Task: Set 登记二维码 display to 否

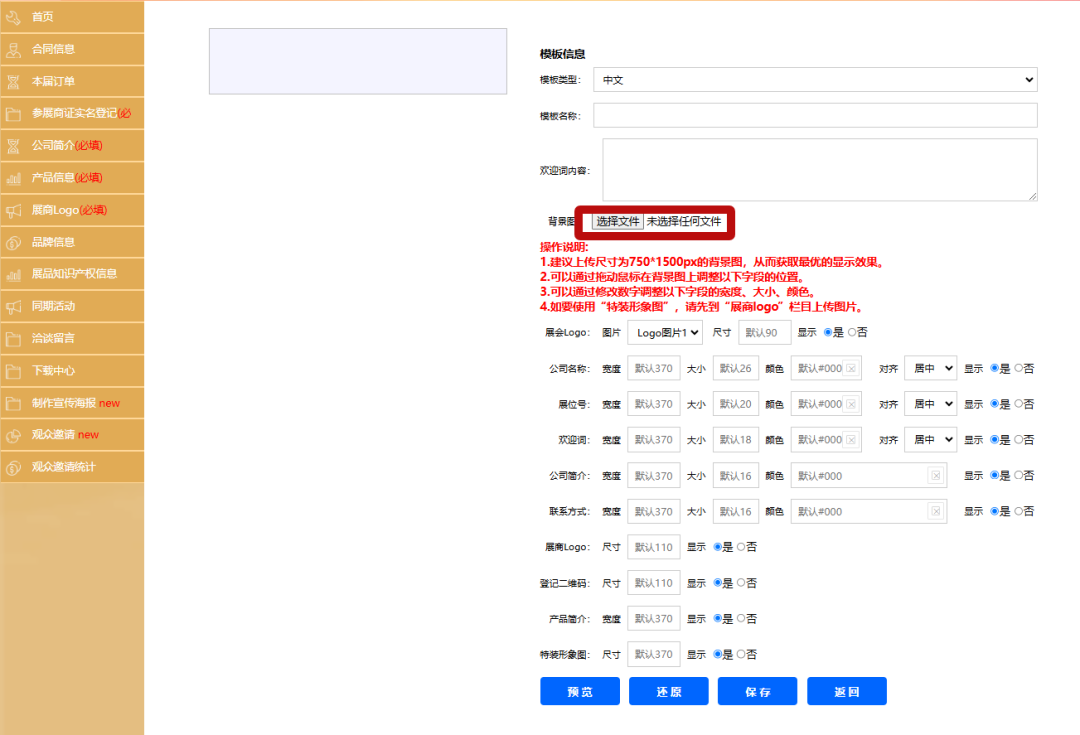Action: pyautogui.click(x=741, y=583)
